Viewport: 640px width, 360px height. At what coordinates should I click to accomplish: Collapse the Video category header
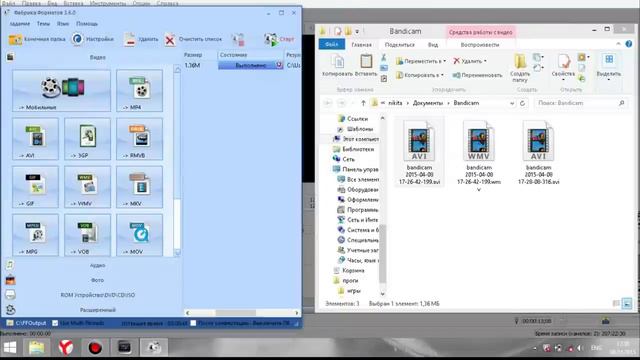[97, 57]
